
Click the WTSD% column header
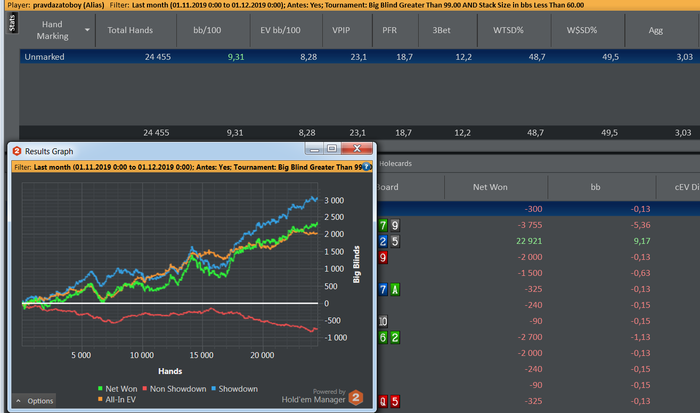tap(508, 30)
